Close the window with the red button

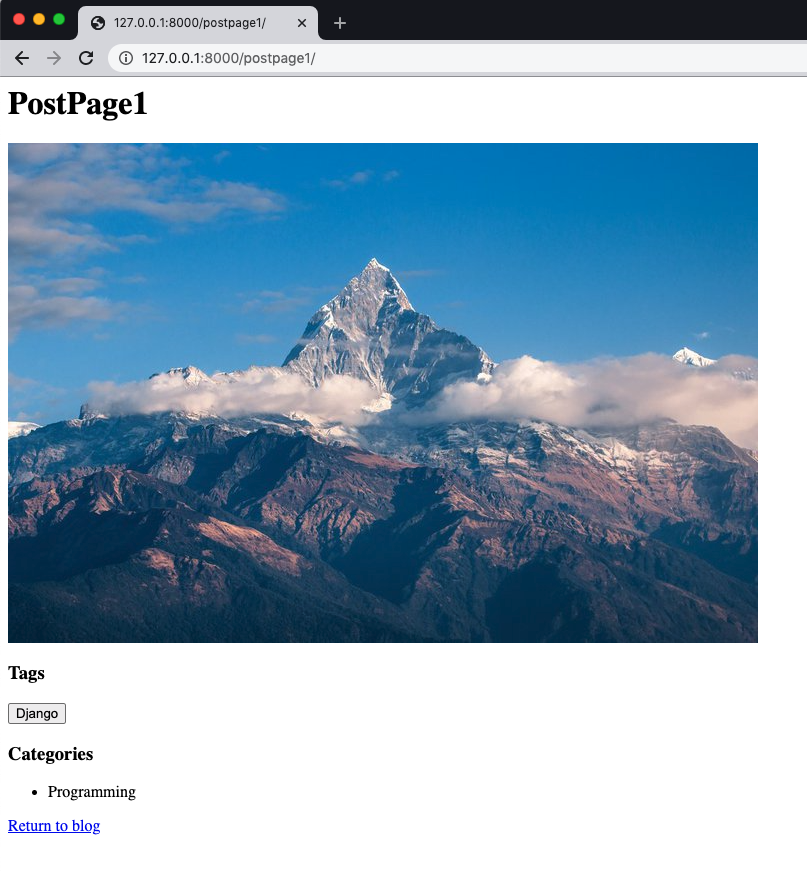(19, 19)
